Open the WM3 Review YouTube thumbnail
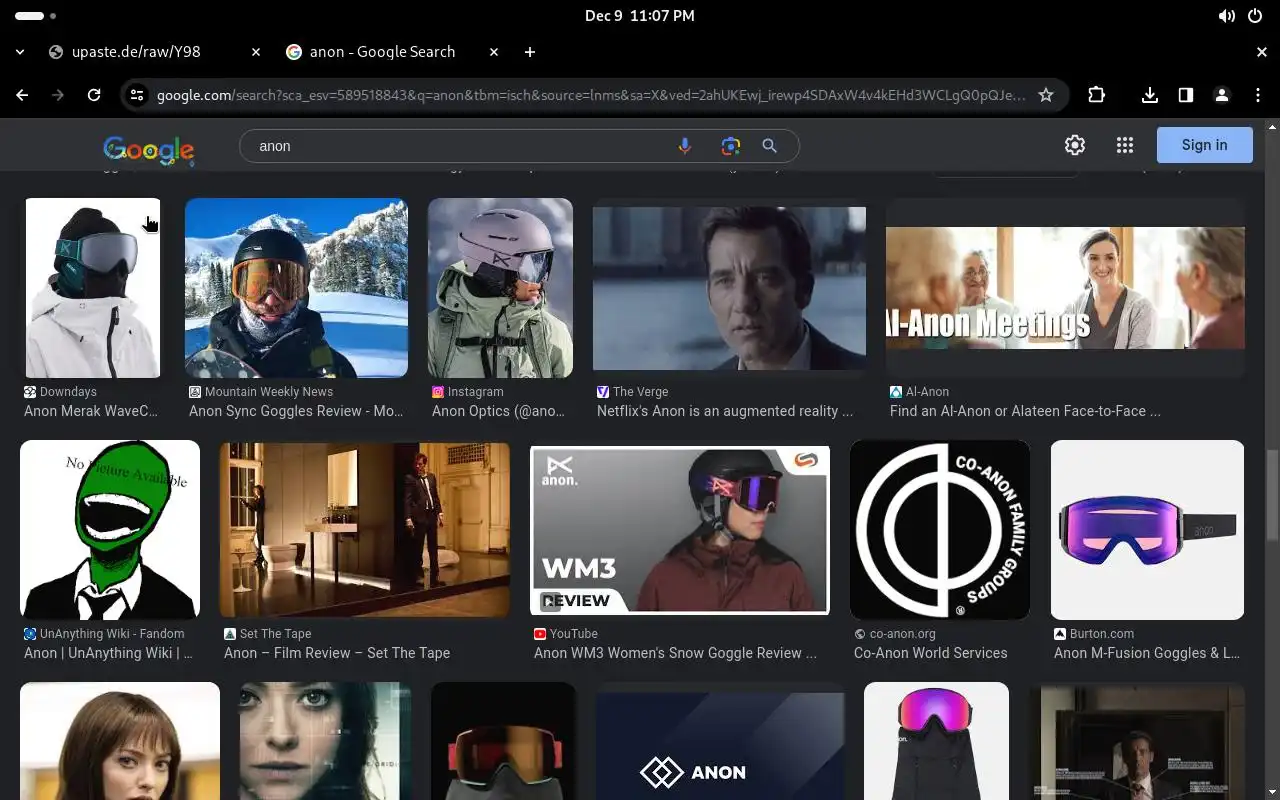This screenshot has width=1280, height=800. point(680,530)
